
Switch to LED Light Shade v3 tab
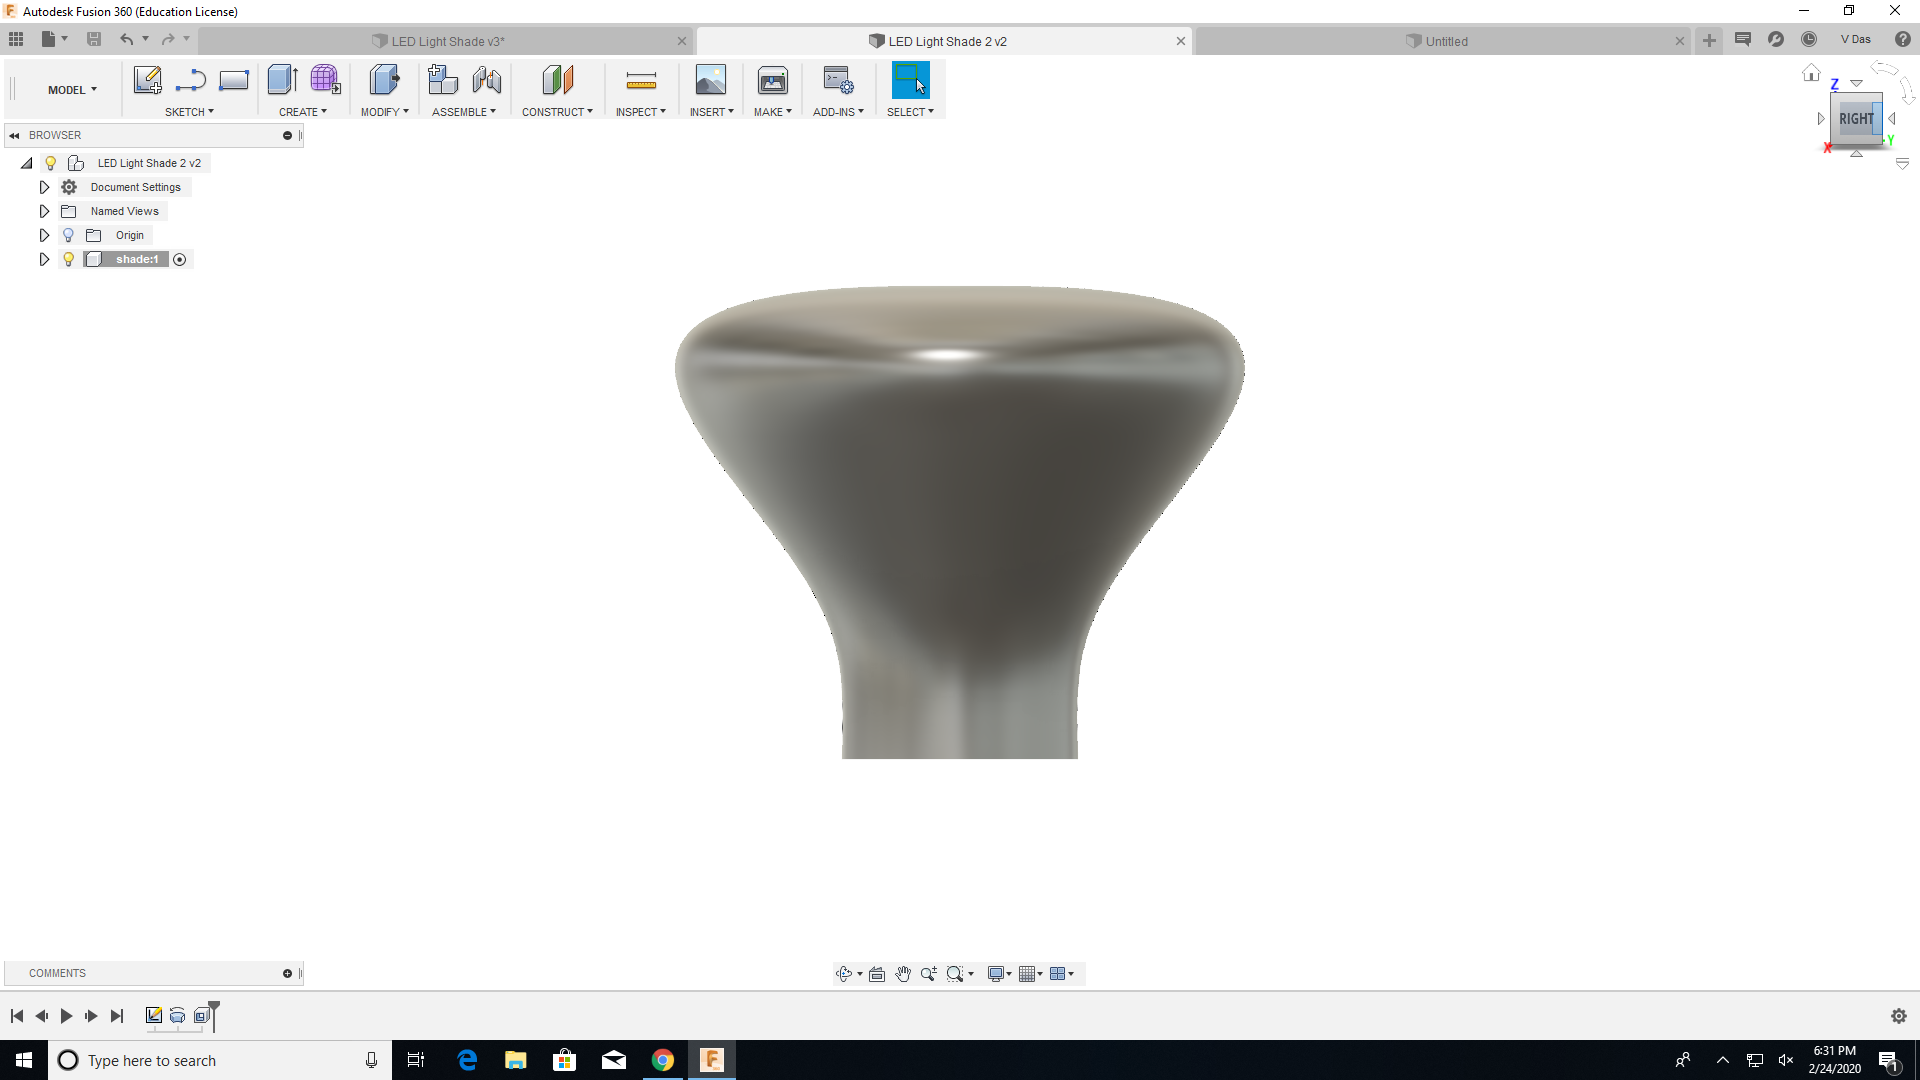pos(447,41)
